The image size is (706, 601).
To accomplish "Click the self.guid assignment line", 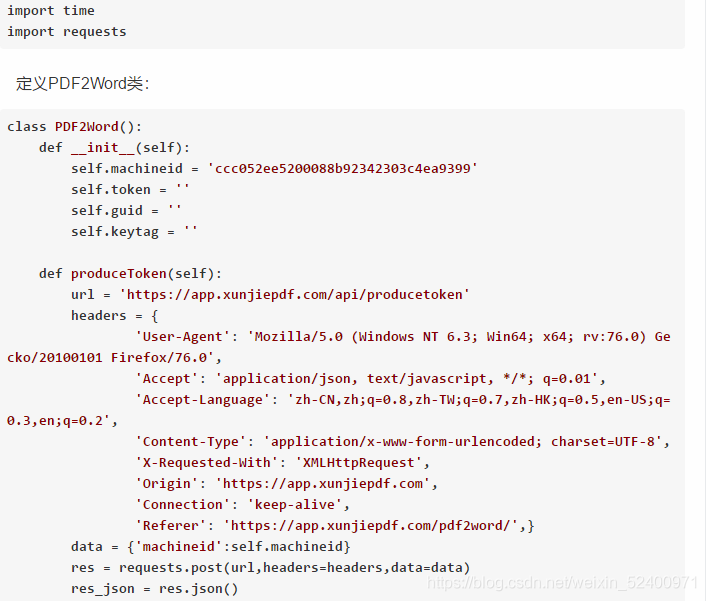I will tap(126, 211).
